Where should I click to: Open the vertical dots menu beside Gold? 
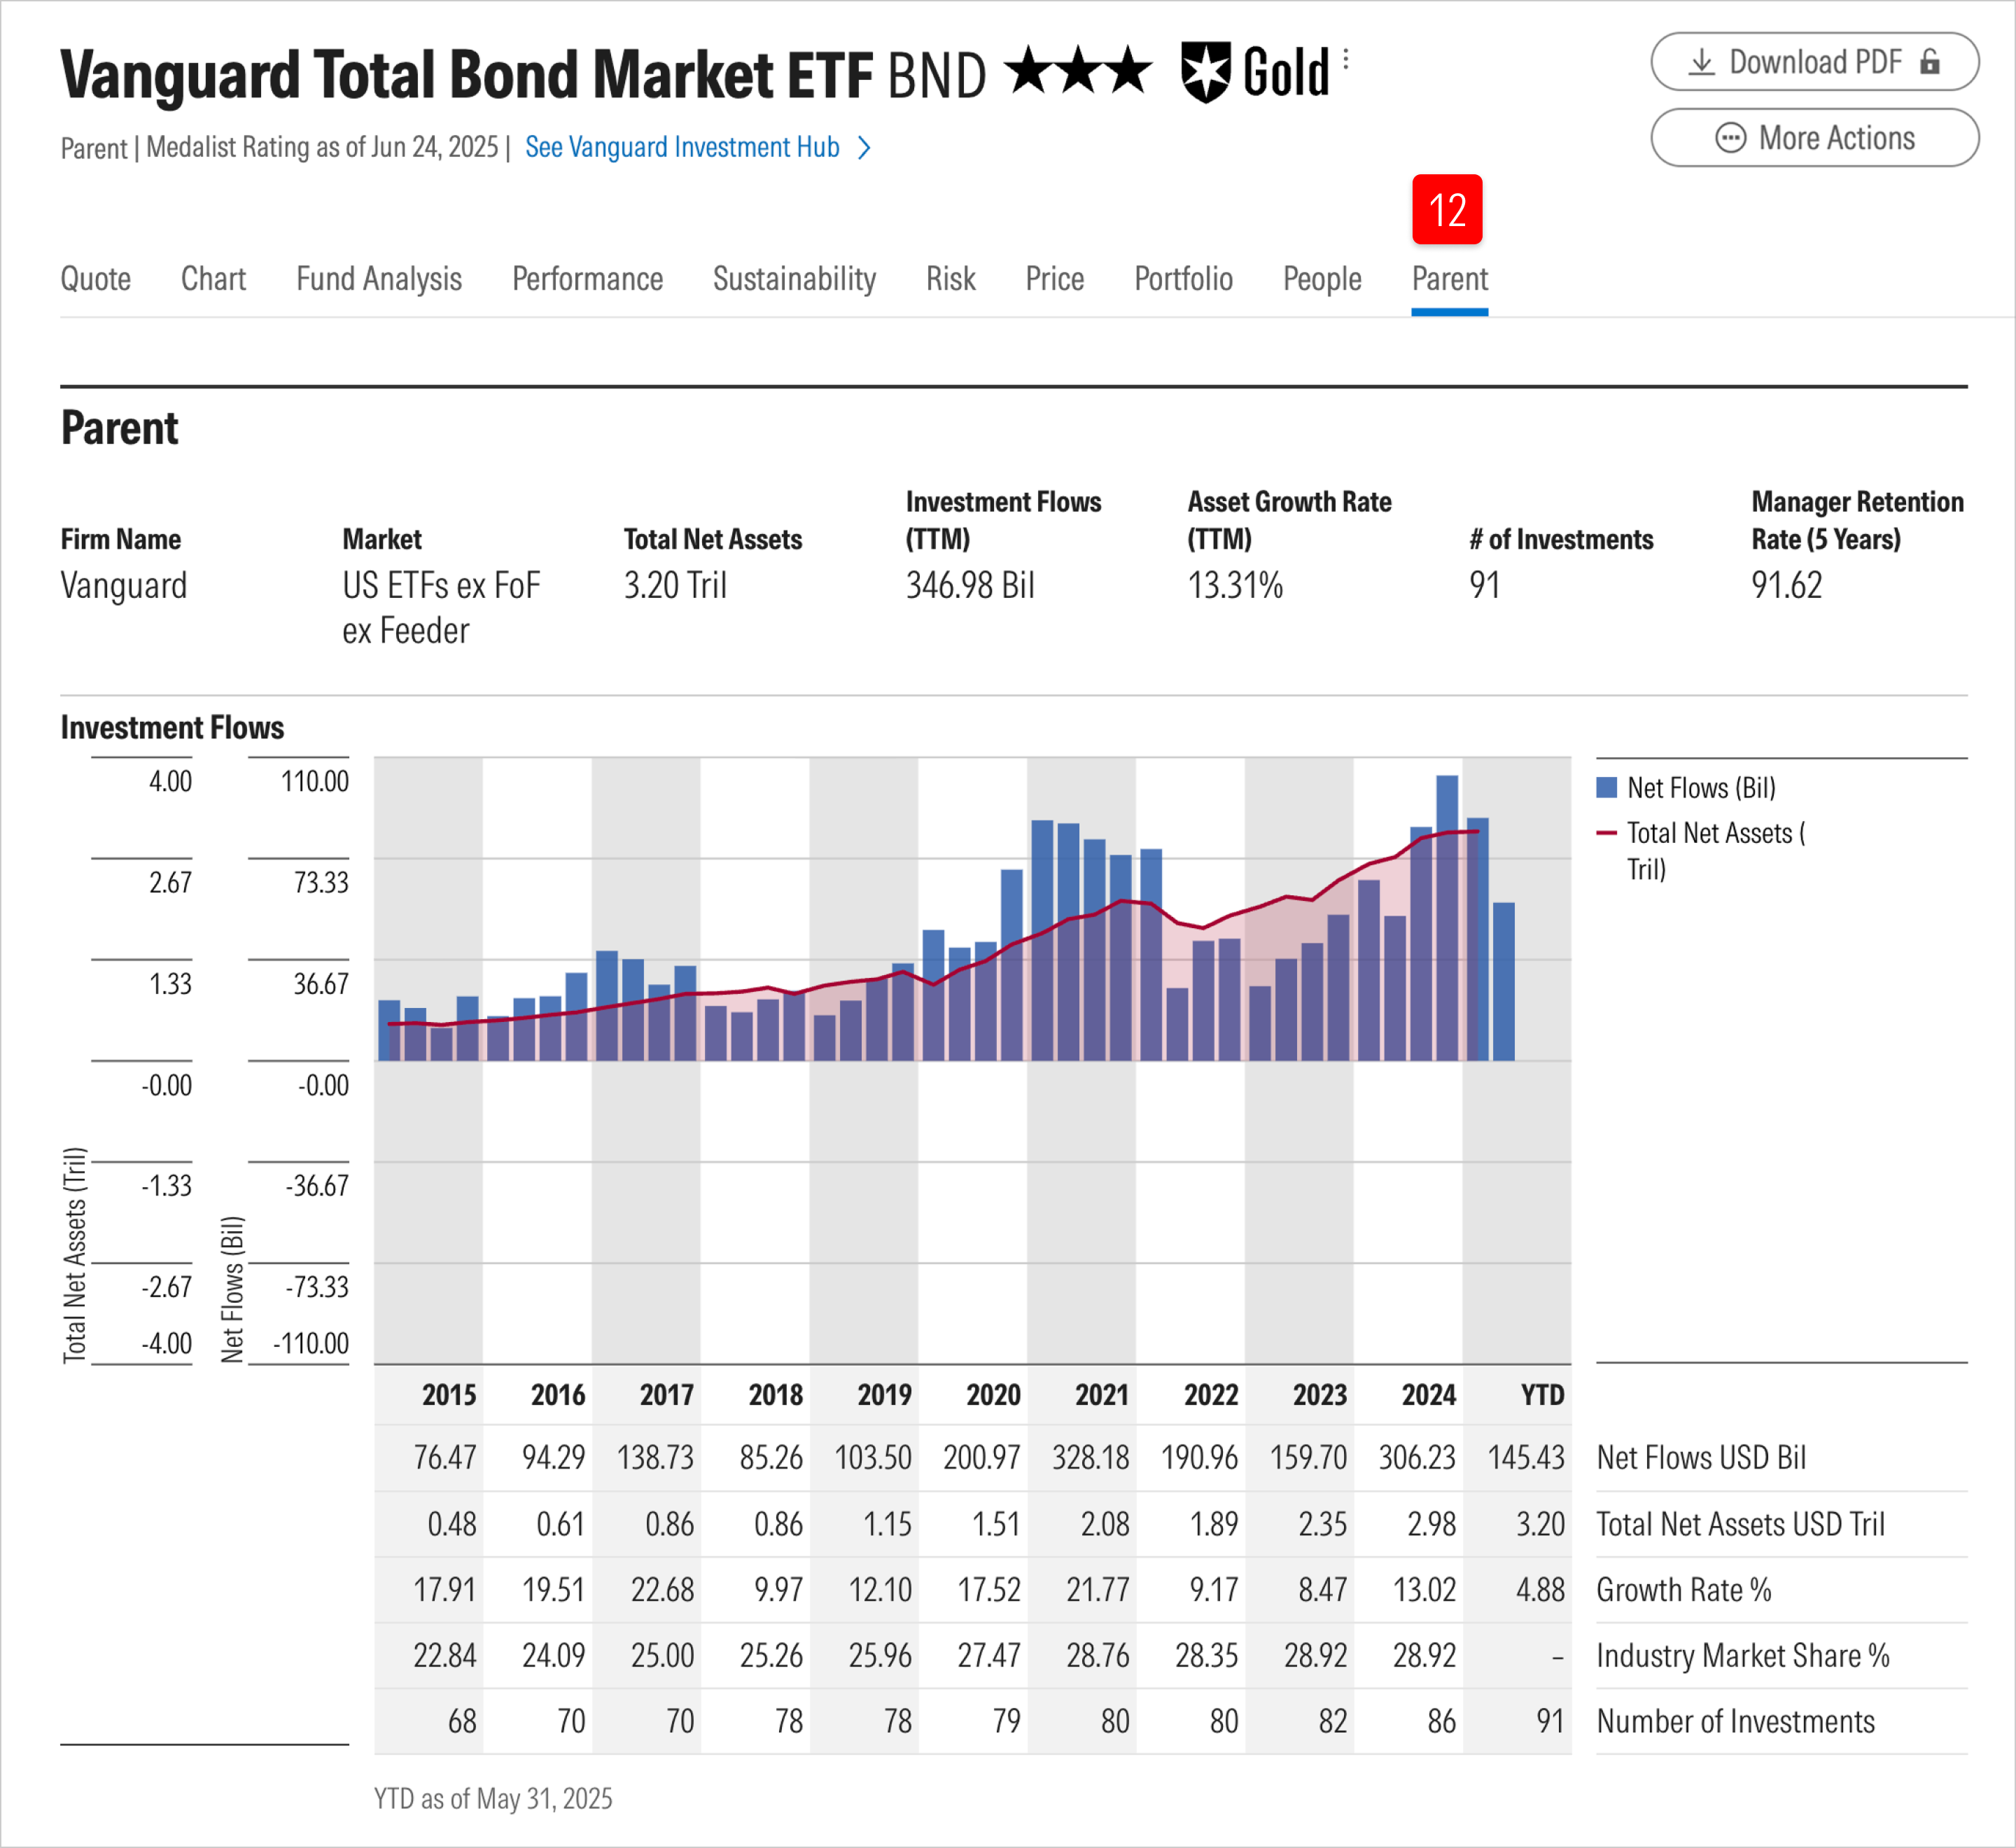click(x=1346, y=60)
